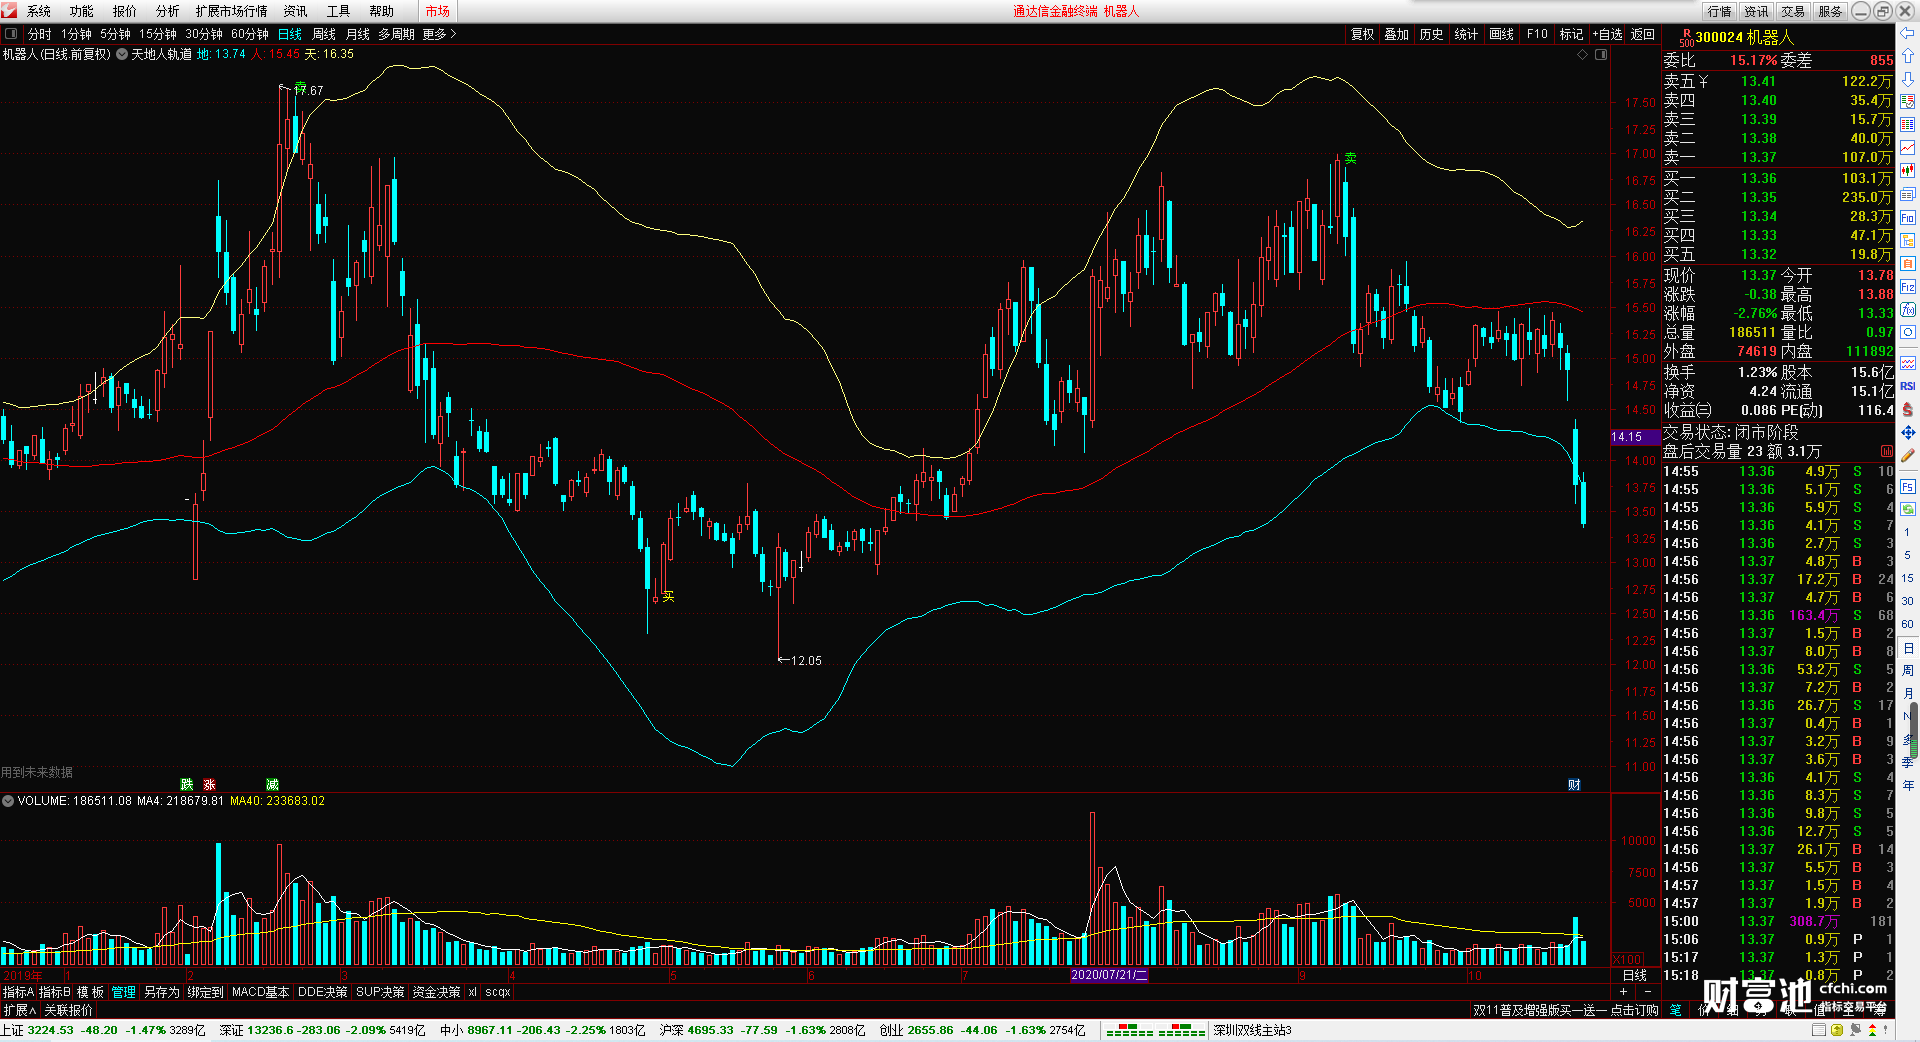Viewport: 1920px width, 1042px height.
Task: Click the red bar chart icon beside 盘后交易量
Action: coord(1886,452)
